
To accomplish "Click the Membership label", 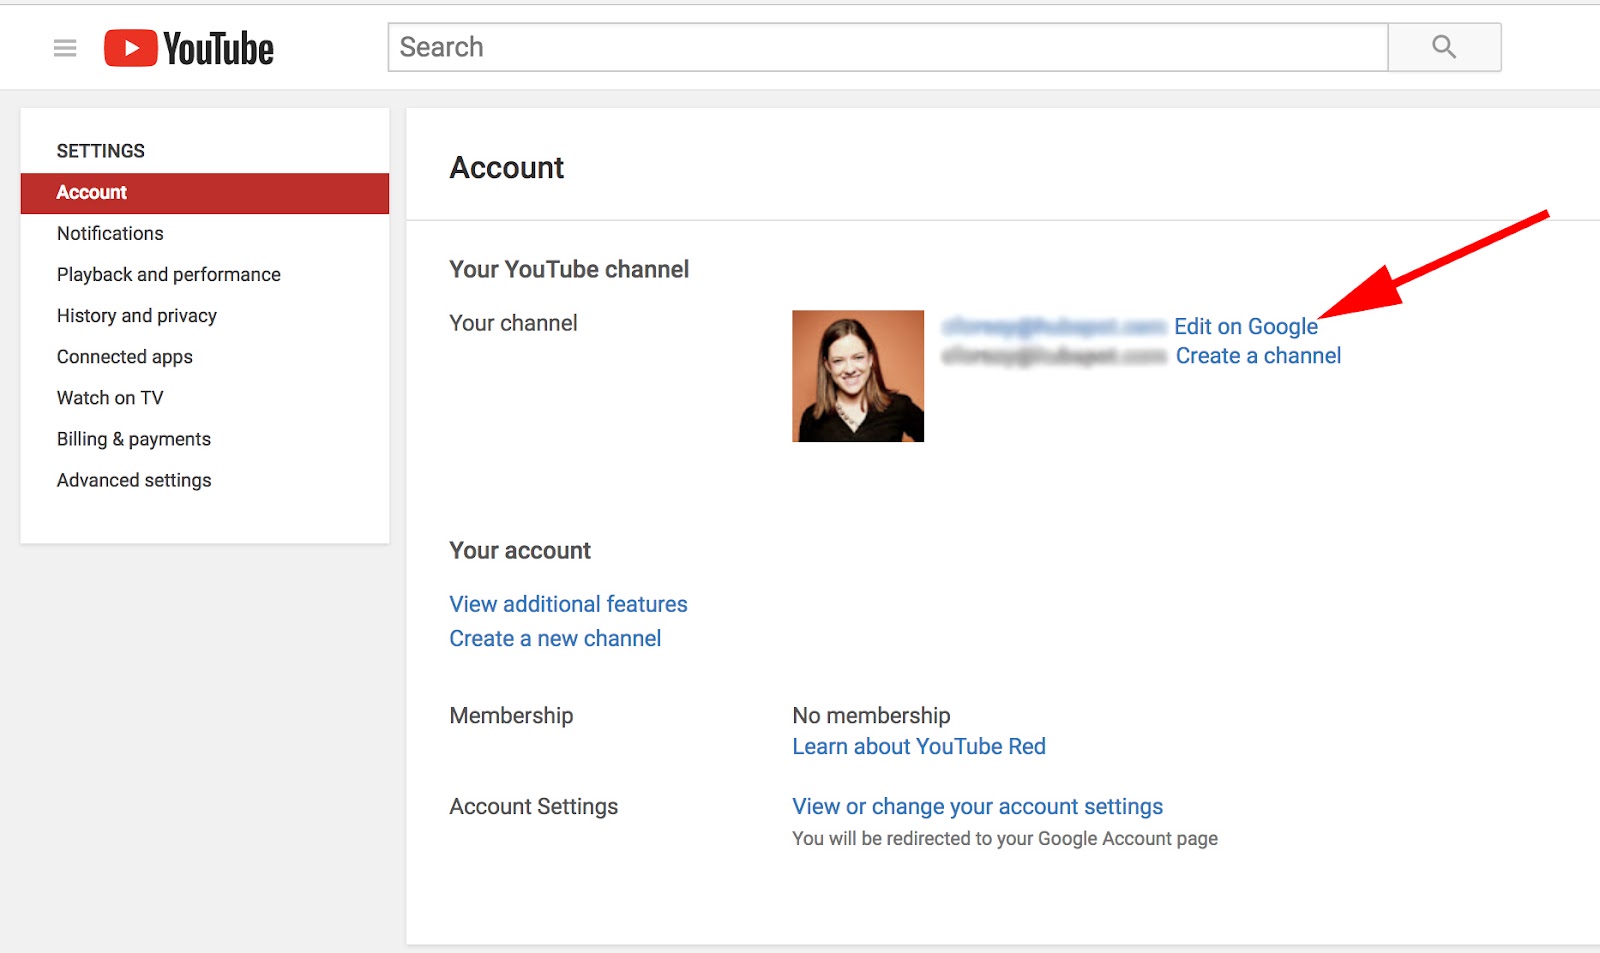I will tap(511, 716).
